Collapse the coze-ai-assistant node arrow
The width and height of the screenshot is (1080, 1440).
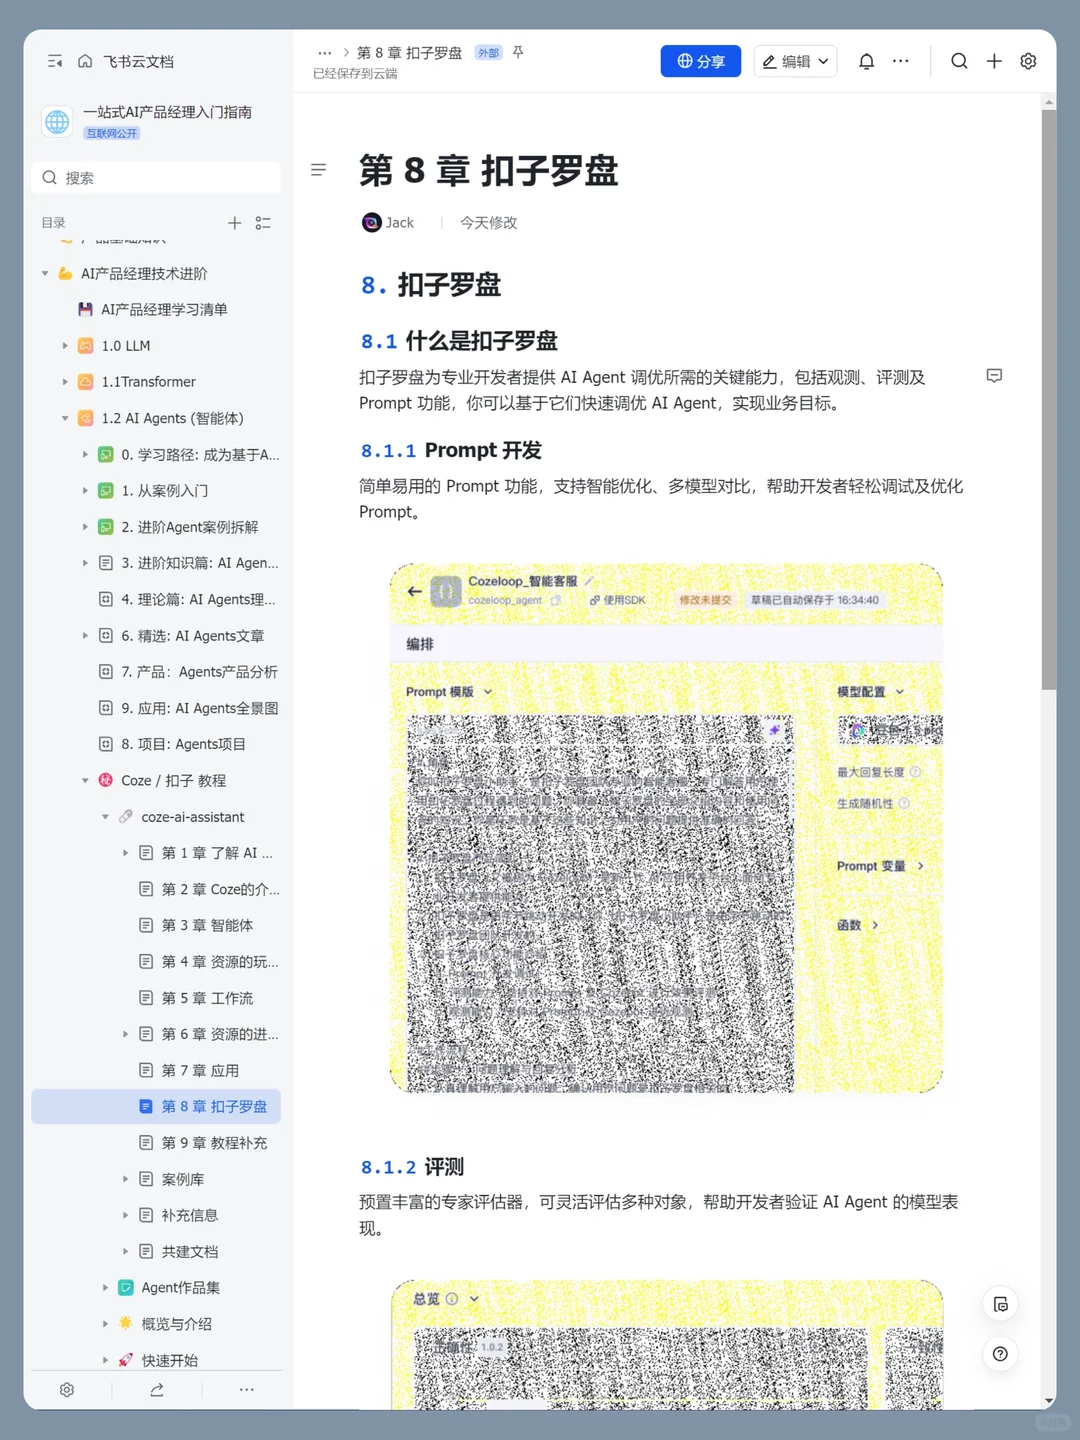click(x=105, y=817)
